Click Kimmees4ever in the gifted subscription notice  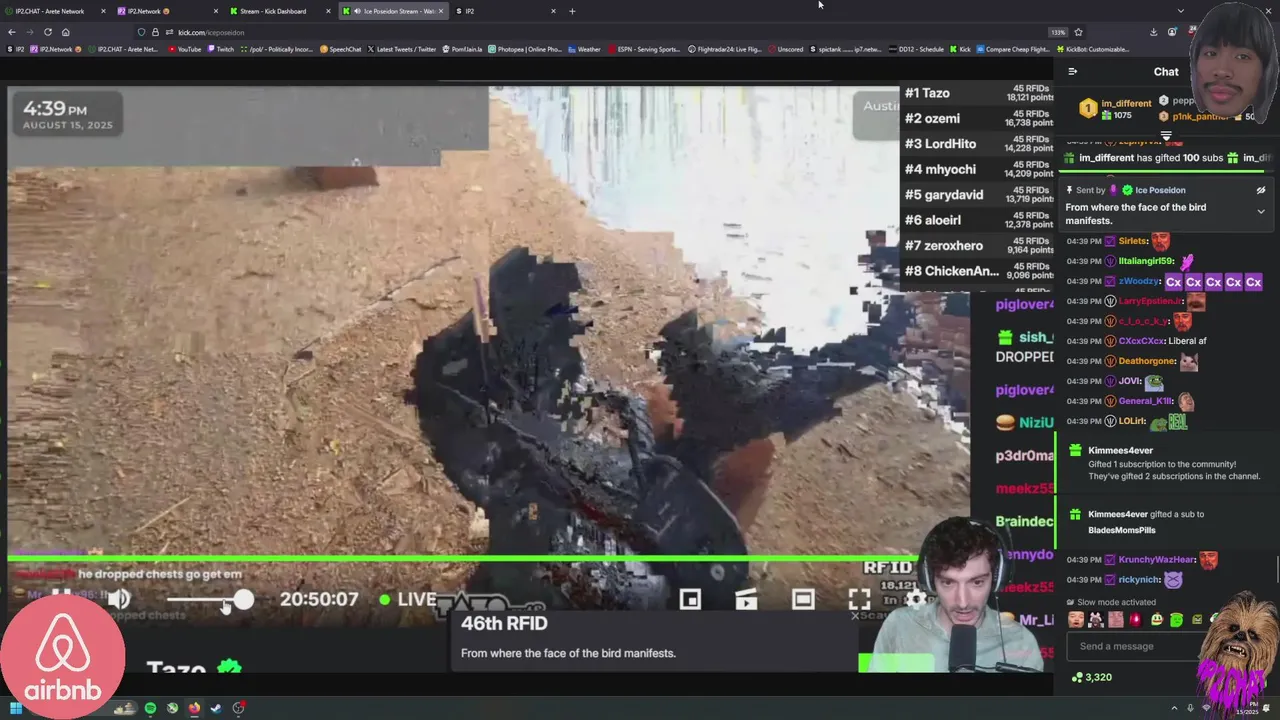[1120, 451]
